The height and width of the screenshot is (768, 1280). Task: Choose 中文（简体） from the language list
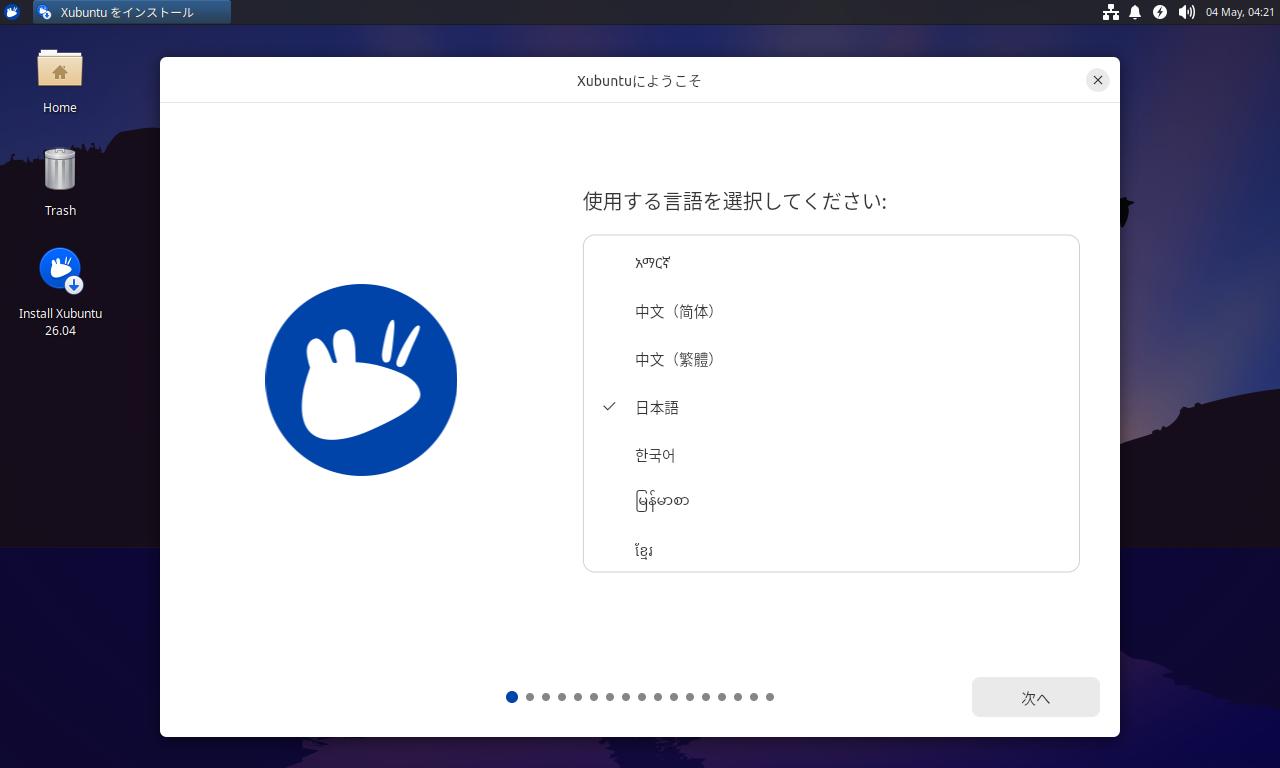coord(831,311)
